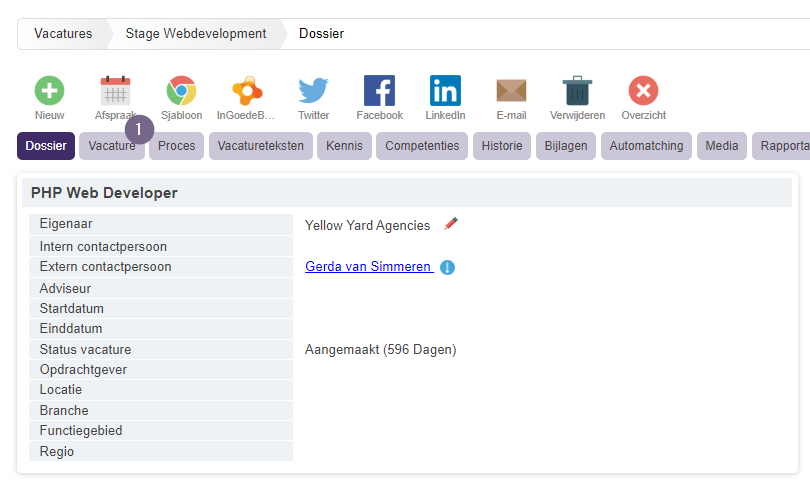
Task: Select the Sjabloon Chrome icon
Action: click(x=181, y=90)
